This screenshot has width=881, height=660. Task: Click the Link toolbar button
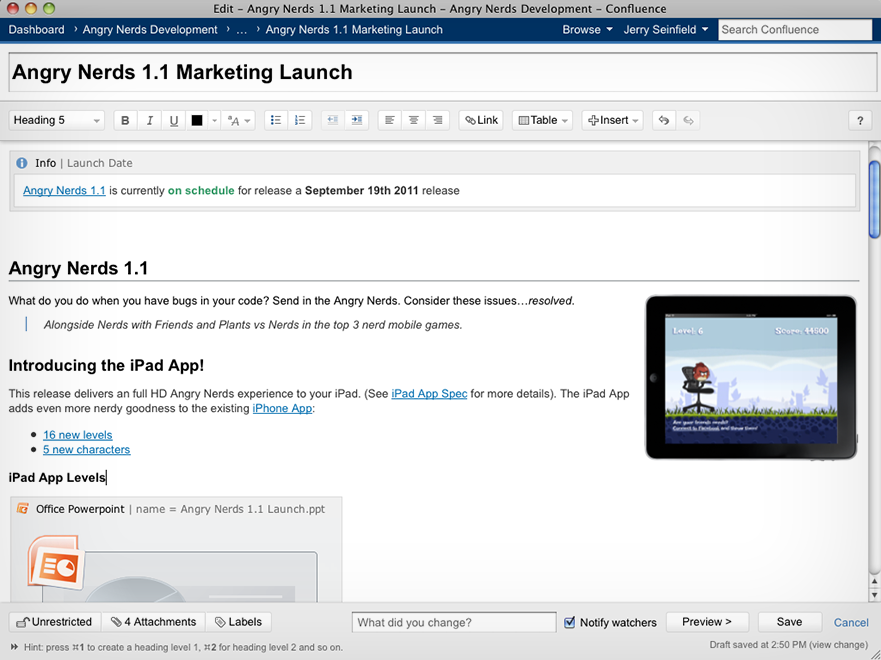[x=482, y=120]
